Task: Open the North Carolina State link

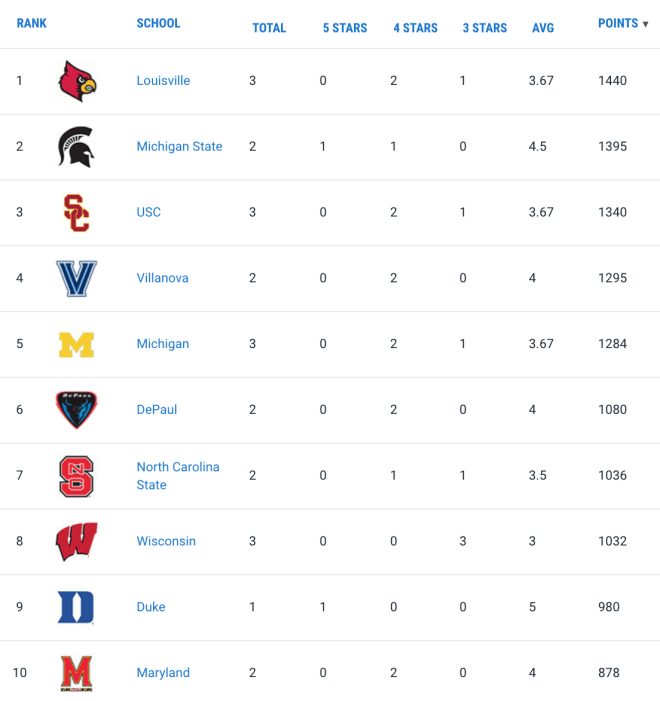Action: (178, 476)
